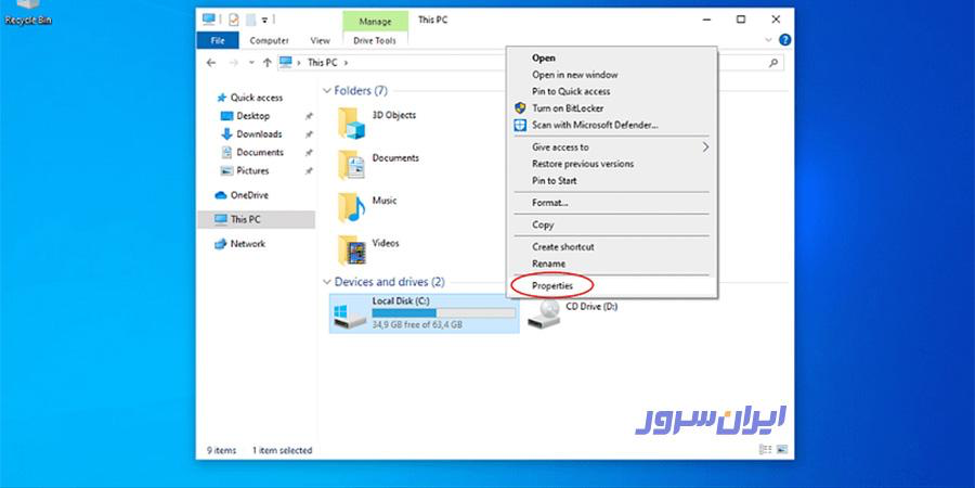Screen dimensions: 977x489
Task: Select the Documents folder icon in Folders
Action: click(x=351, y=165)
